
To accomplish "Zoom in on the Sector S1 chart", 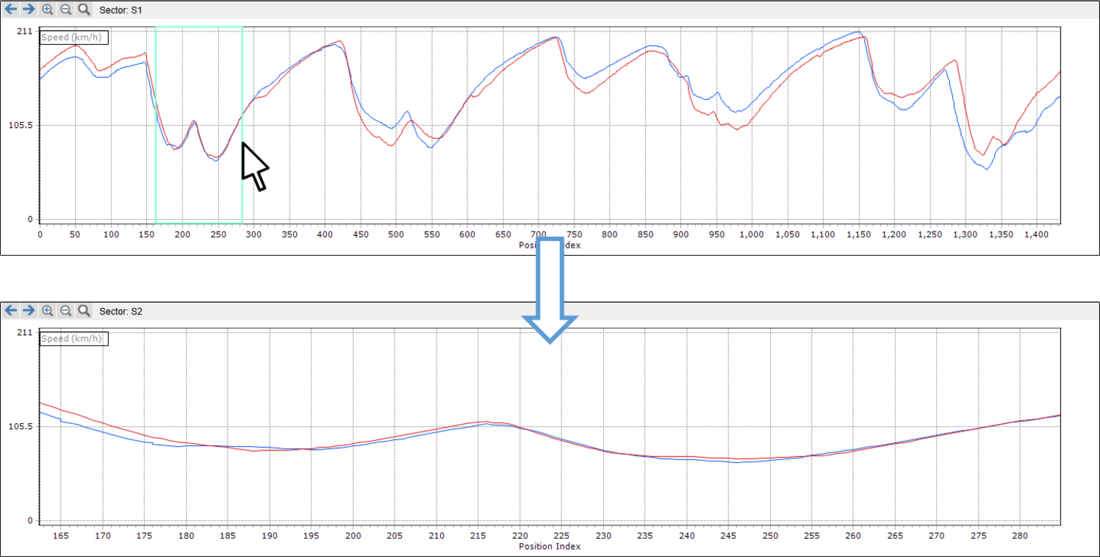I will pyautogui.click(x=47, y=10).
